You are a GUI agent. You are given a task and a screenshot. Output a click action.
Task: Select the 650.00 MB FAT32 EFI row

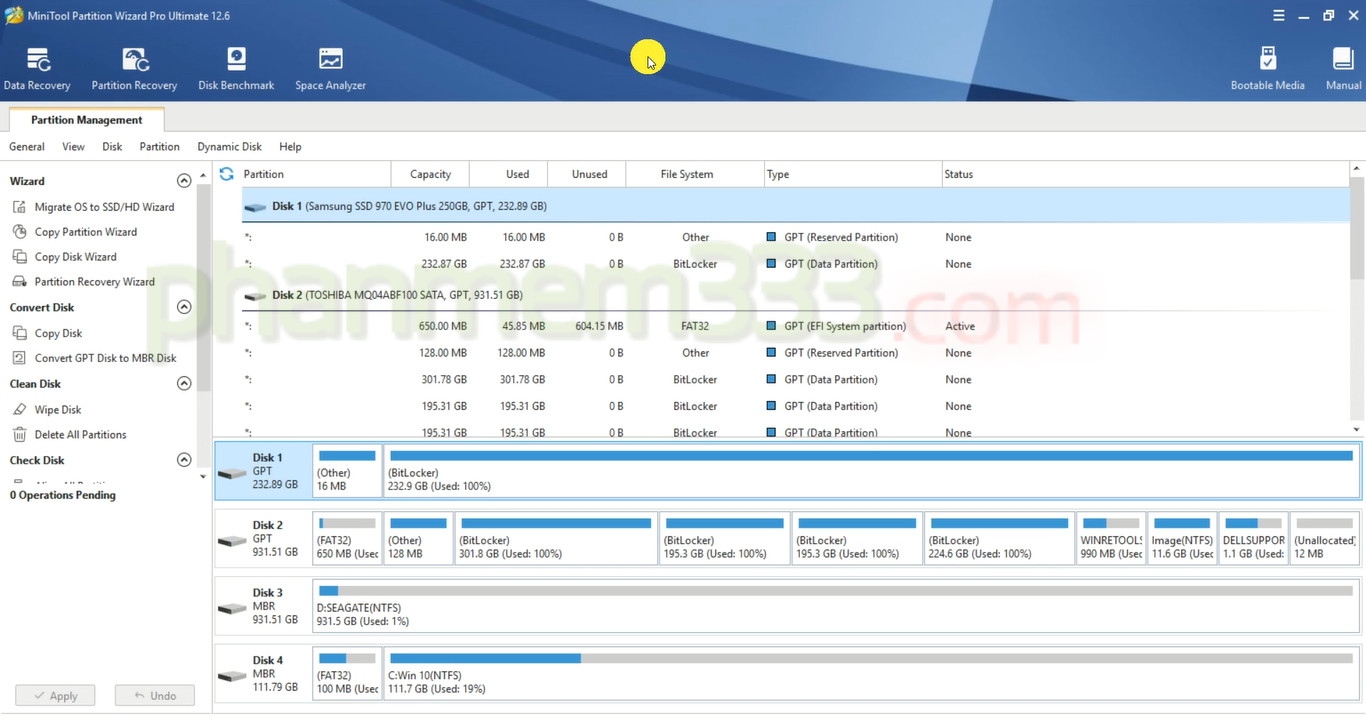(795, 326)
